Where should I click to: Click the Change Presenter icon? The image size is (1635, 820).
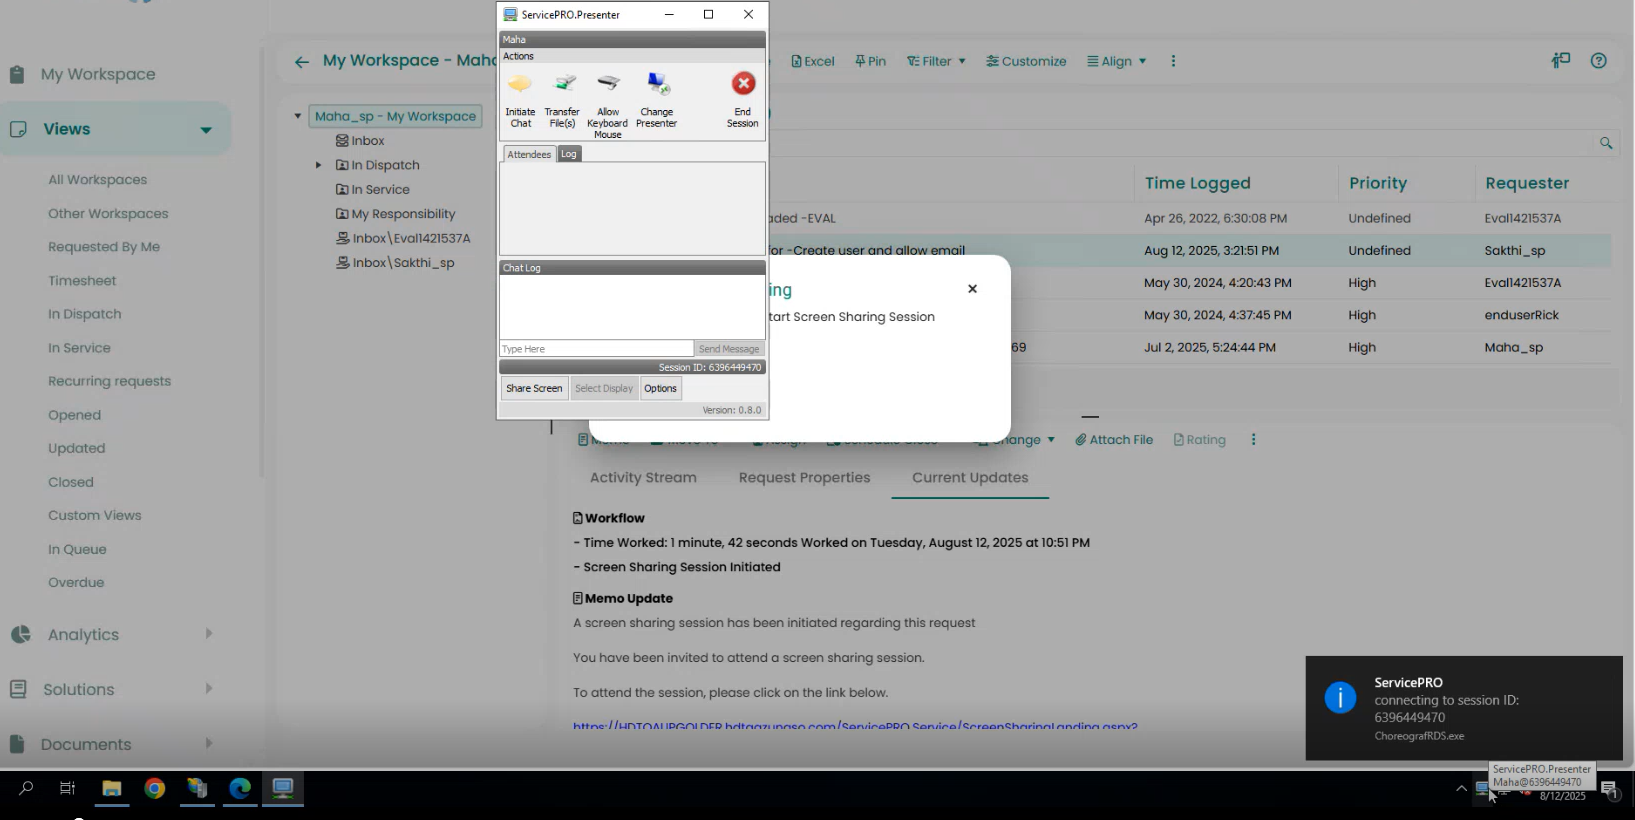pyautogui.click(x=657, y=85)
